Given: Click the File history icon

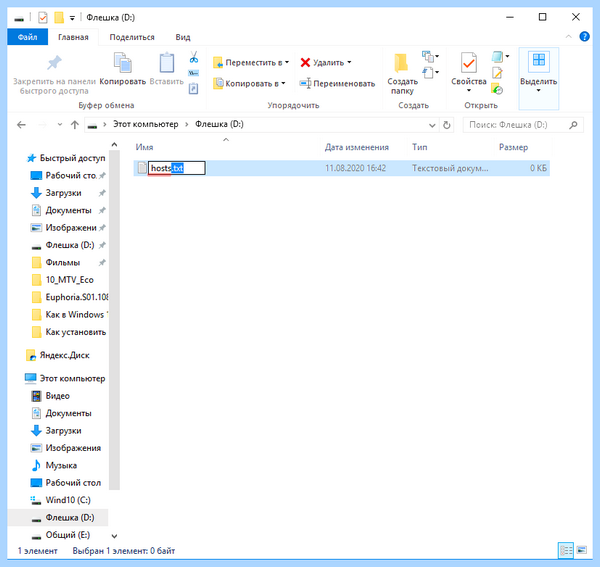Looking at the screenshot, I should click(497, 89).
